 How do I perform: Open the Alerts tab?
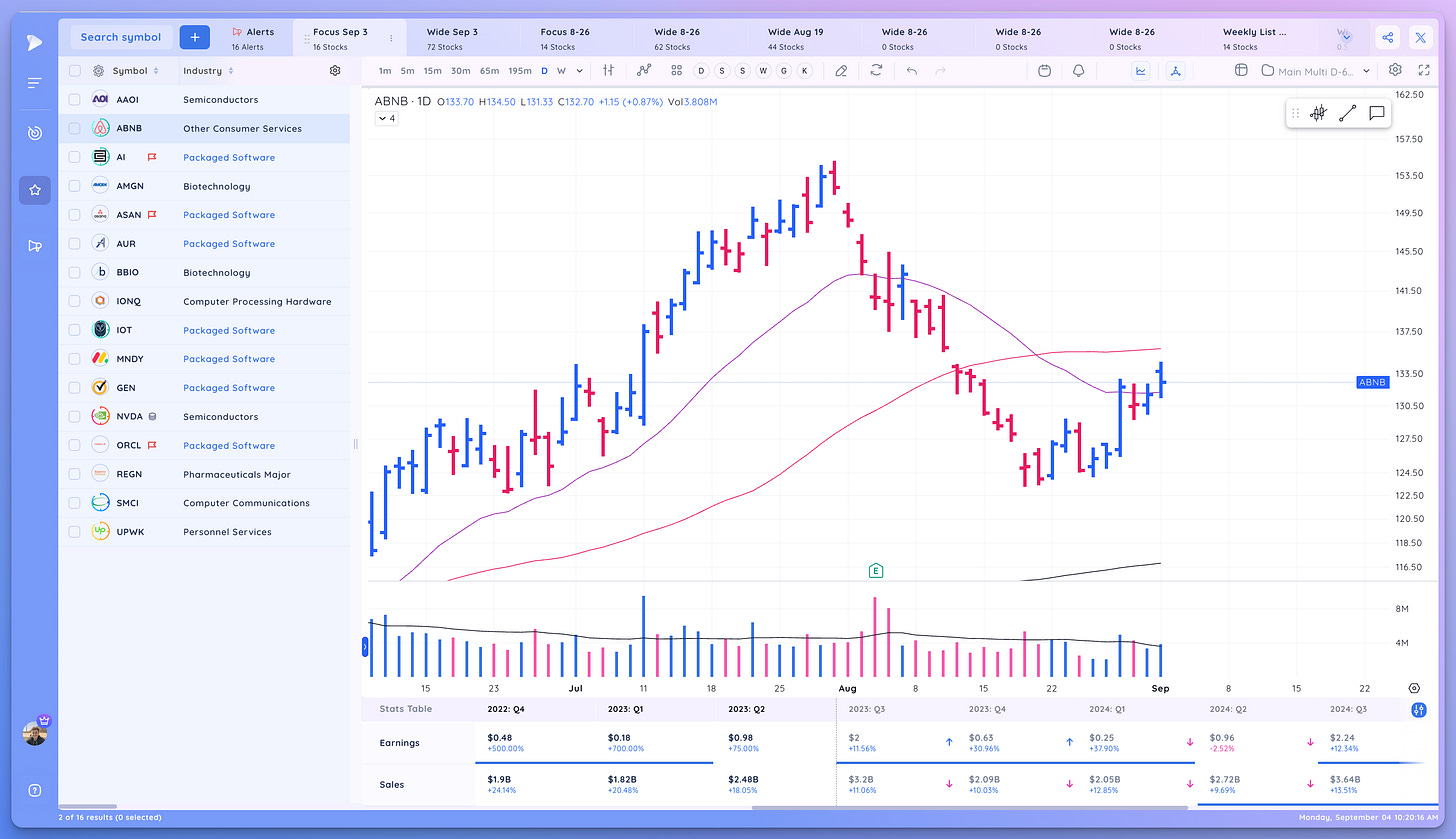[252, 38]
